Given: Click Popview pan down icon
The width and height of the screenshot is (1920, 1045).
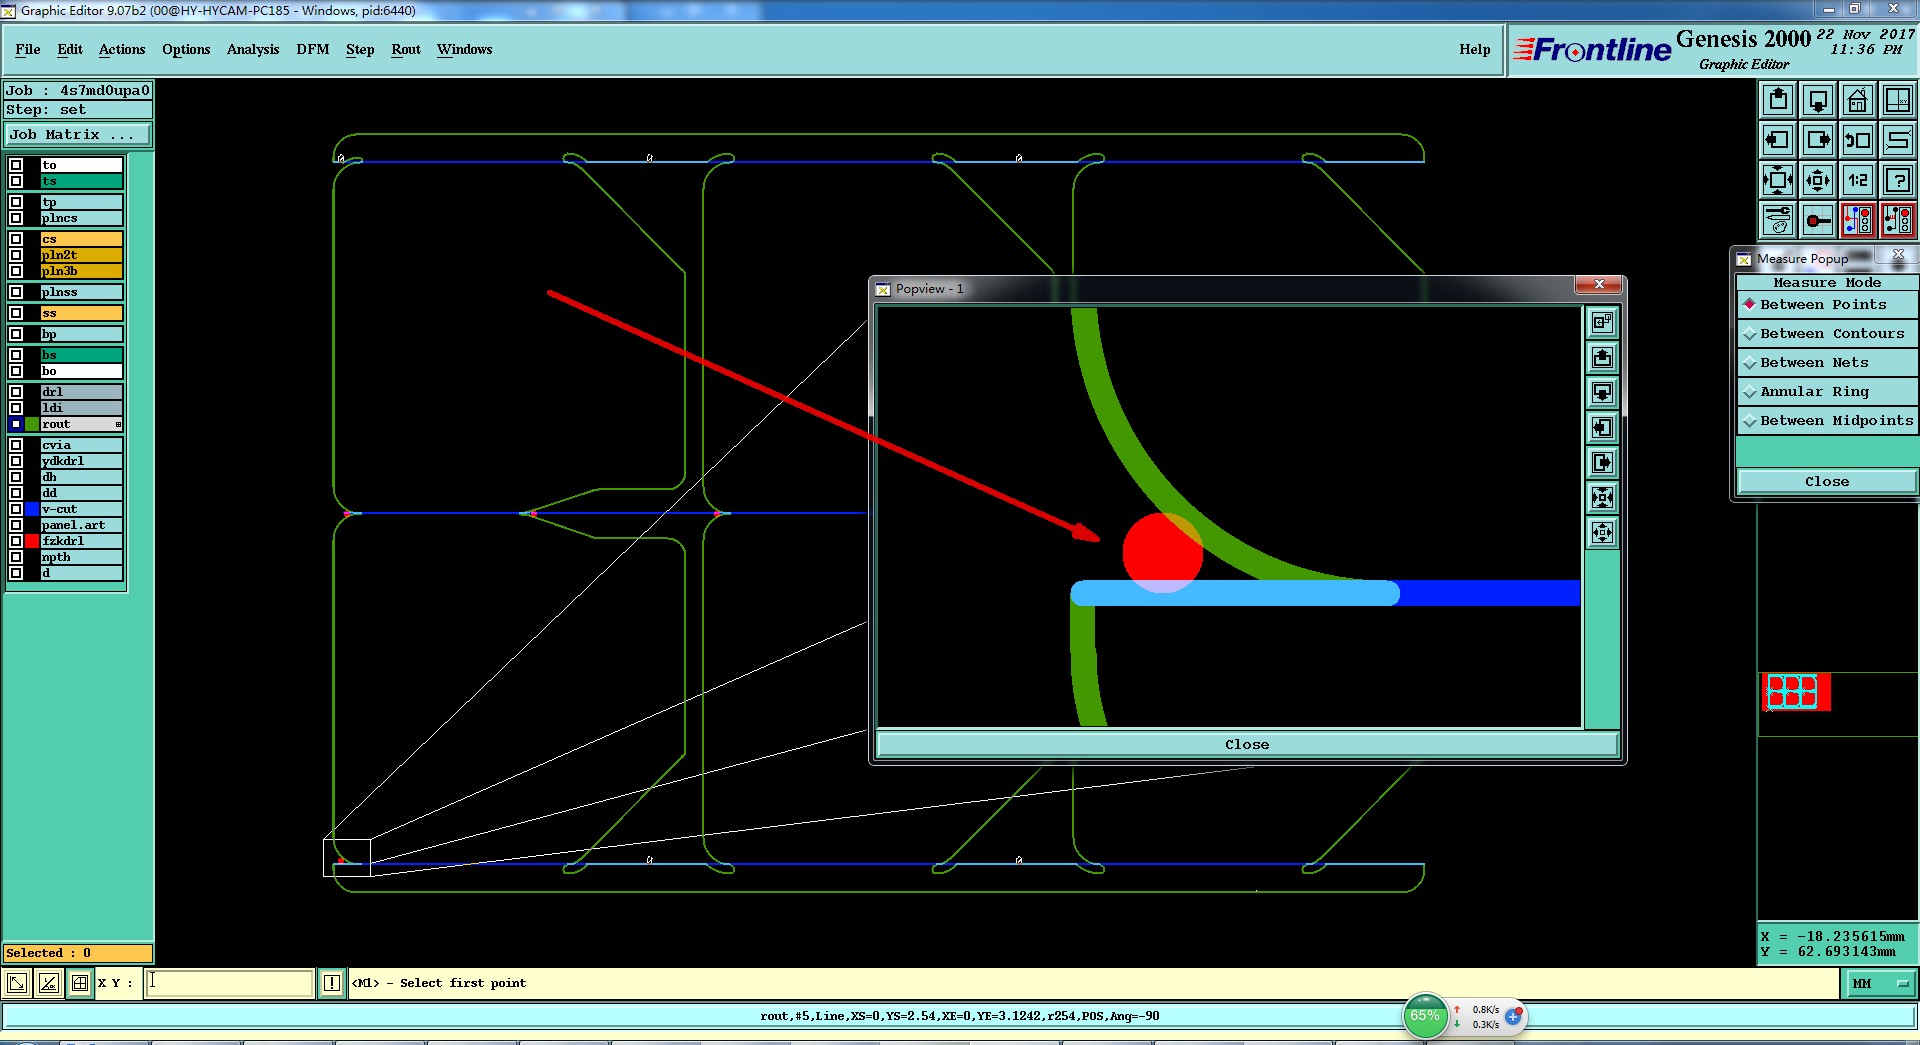Looking at the screenshot, I should click(x=1602, y=393).
